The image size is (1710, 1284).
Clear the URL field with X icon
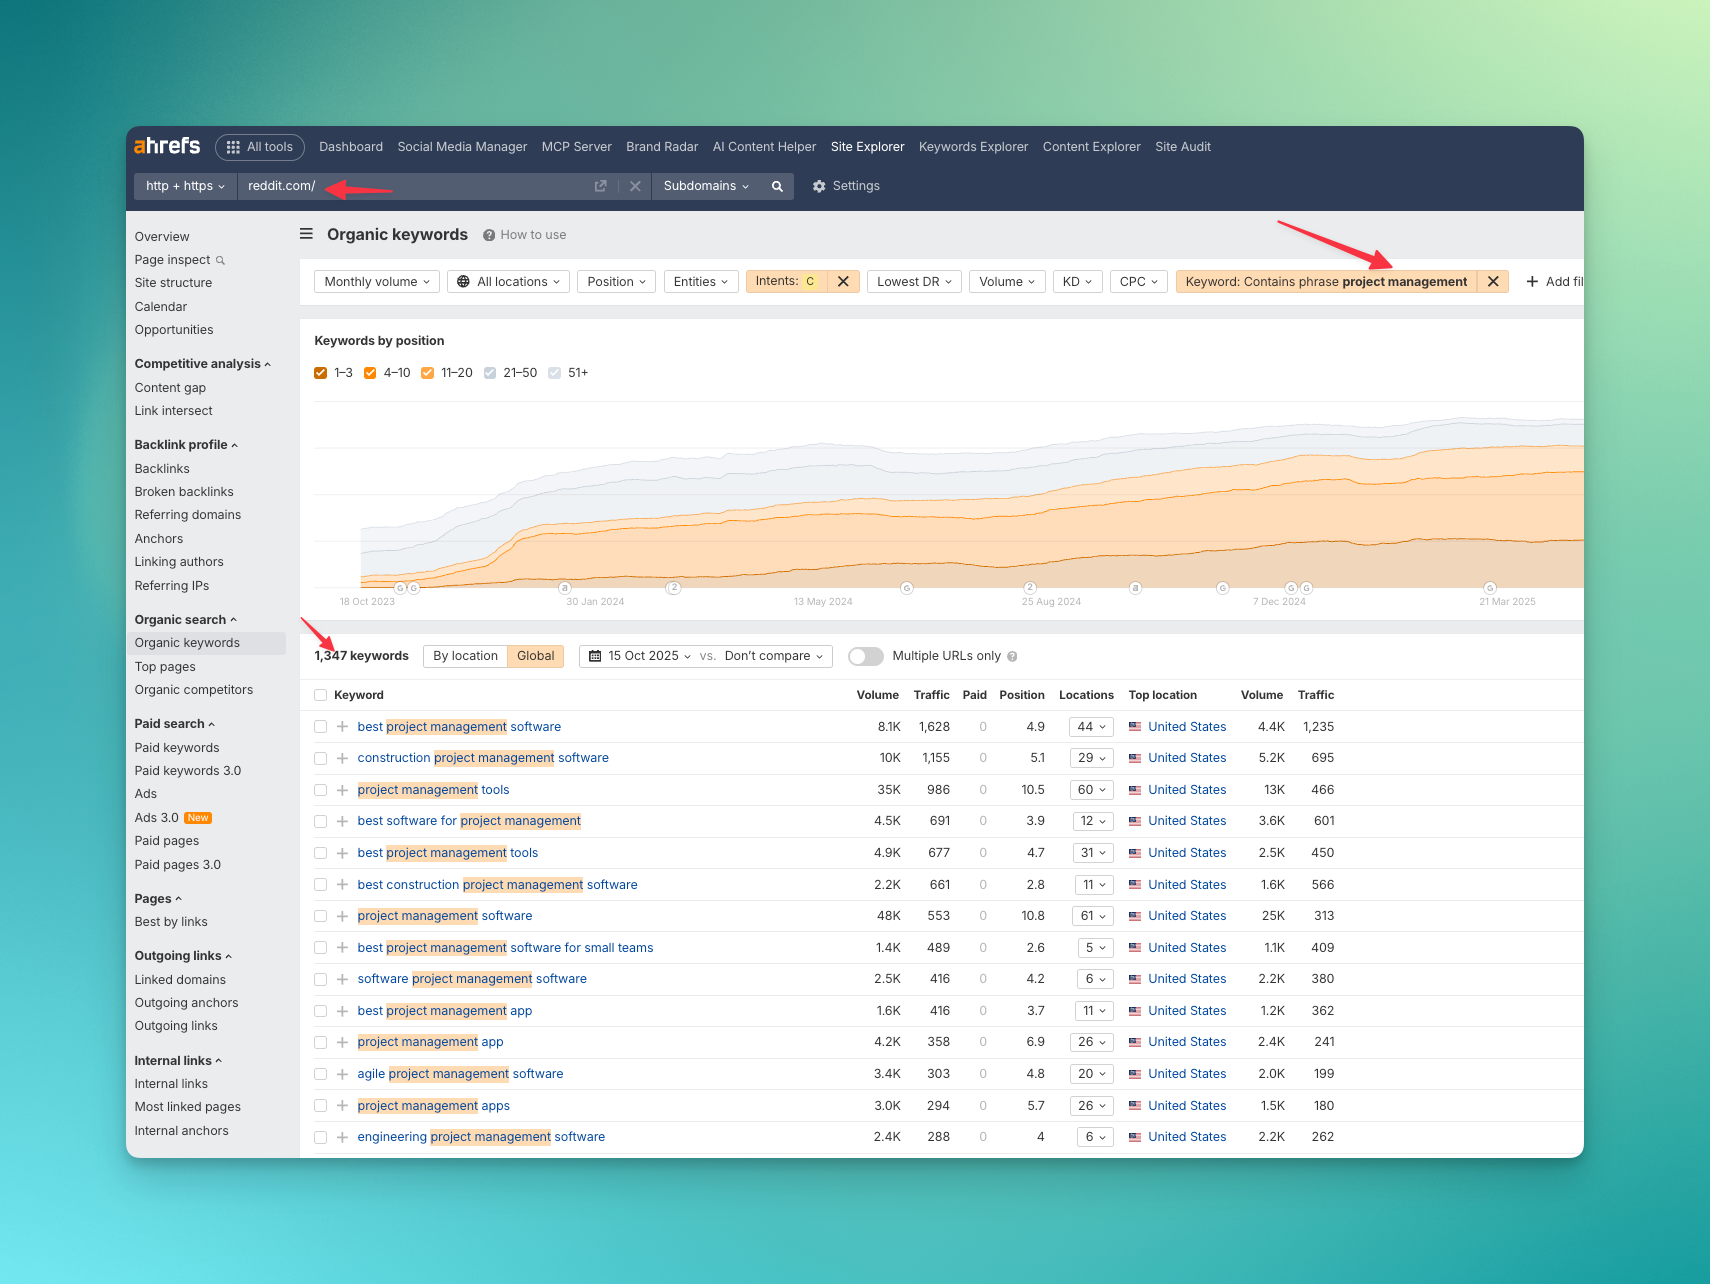(x=635, y=186)
